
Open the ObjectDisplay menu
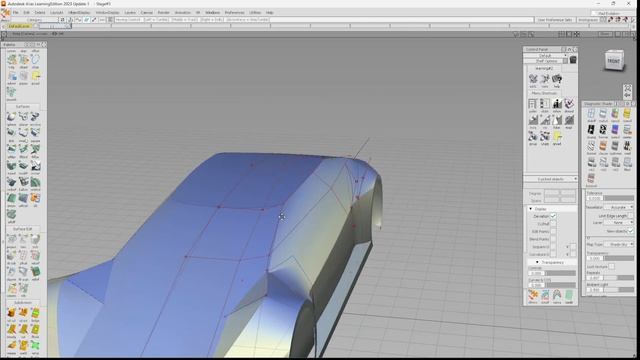click(79, 13)
